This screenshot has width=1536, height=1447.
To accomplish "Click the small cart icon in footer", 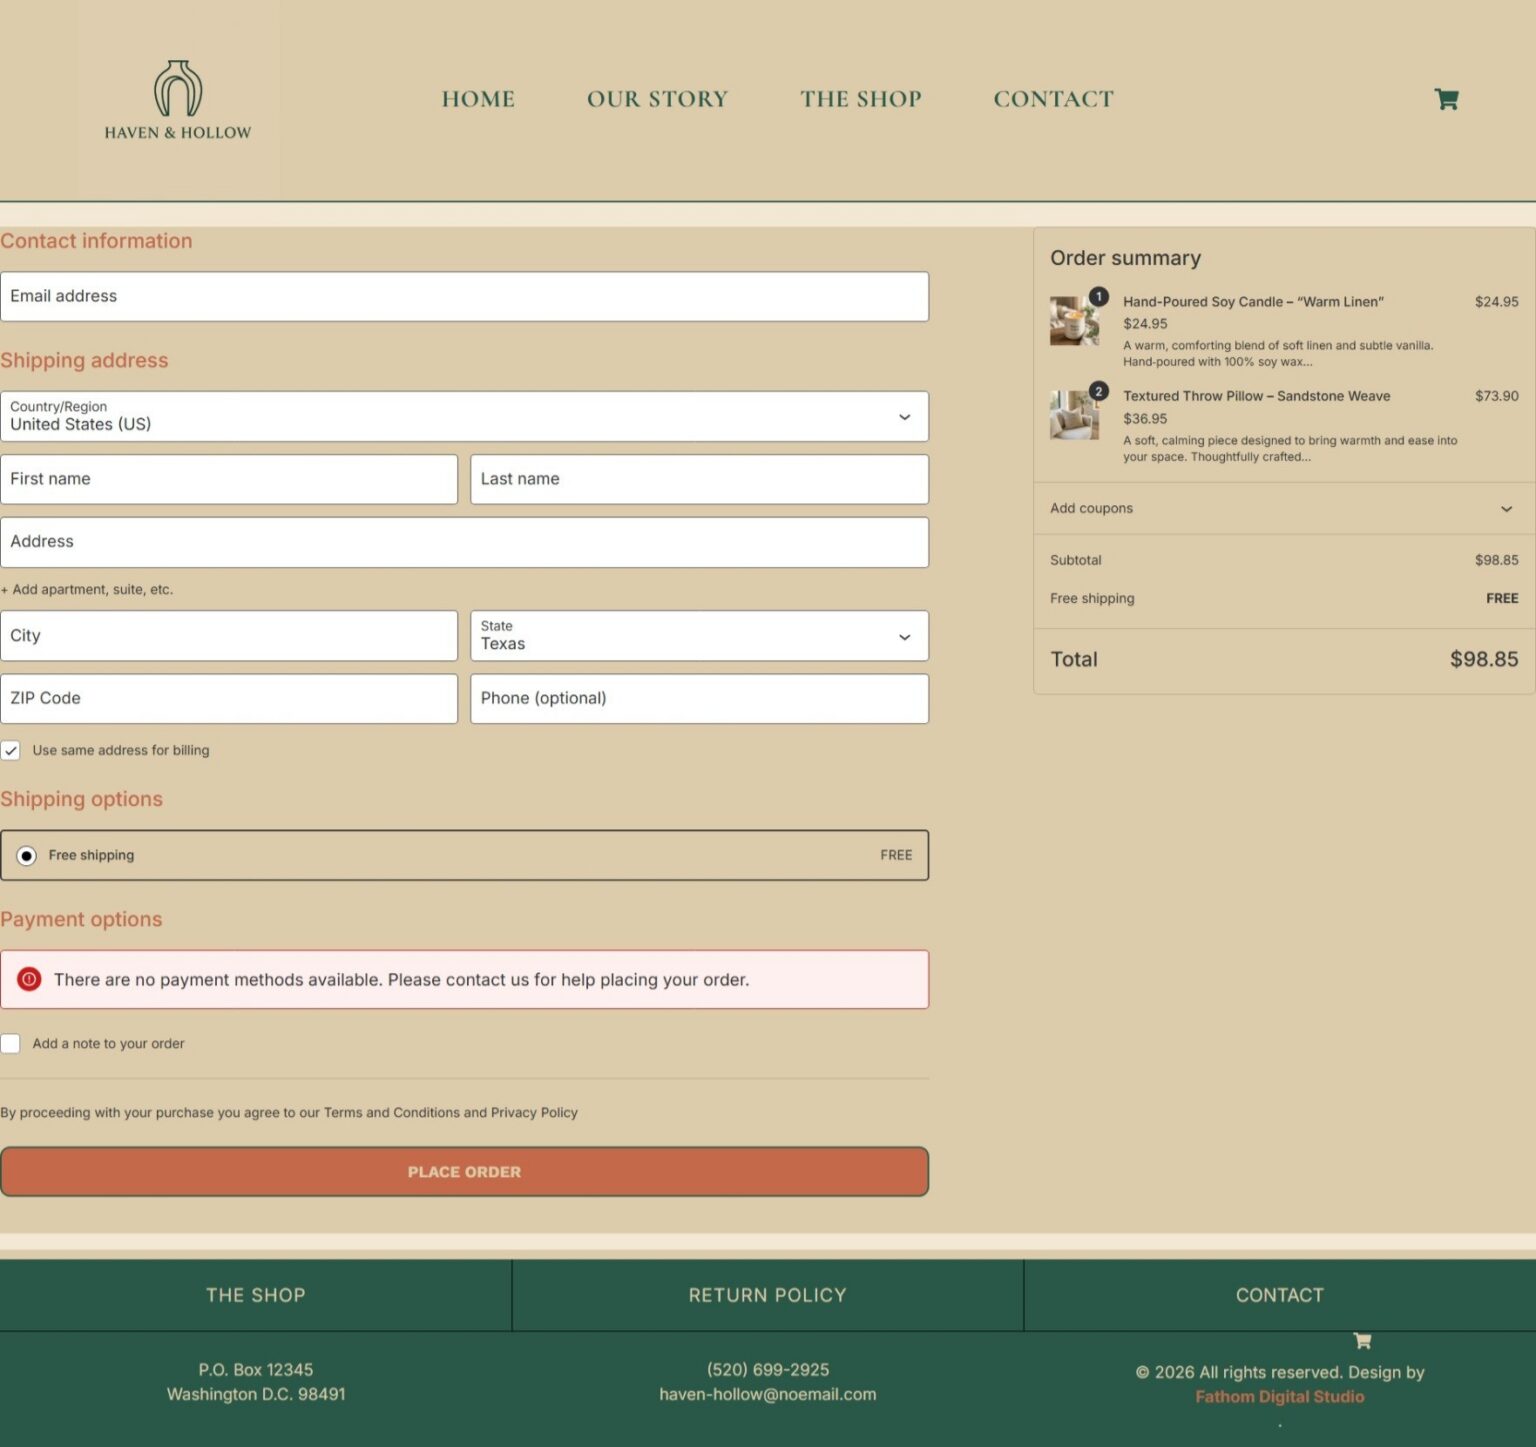I will pyautogui.click(x=1362, y=1341).
